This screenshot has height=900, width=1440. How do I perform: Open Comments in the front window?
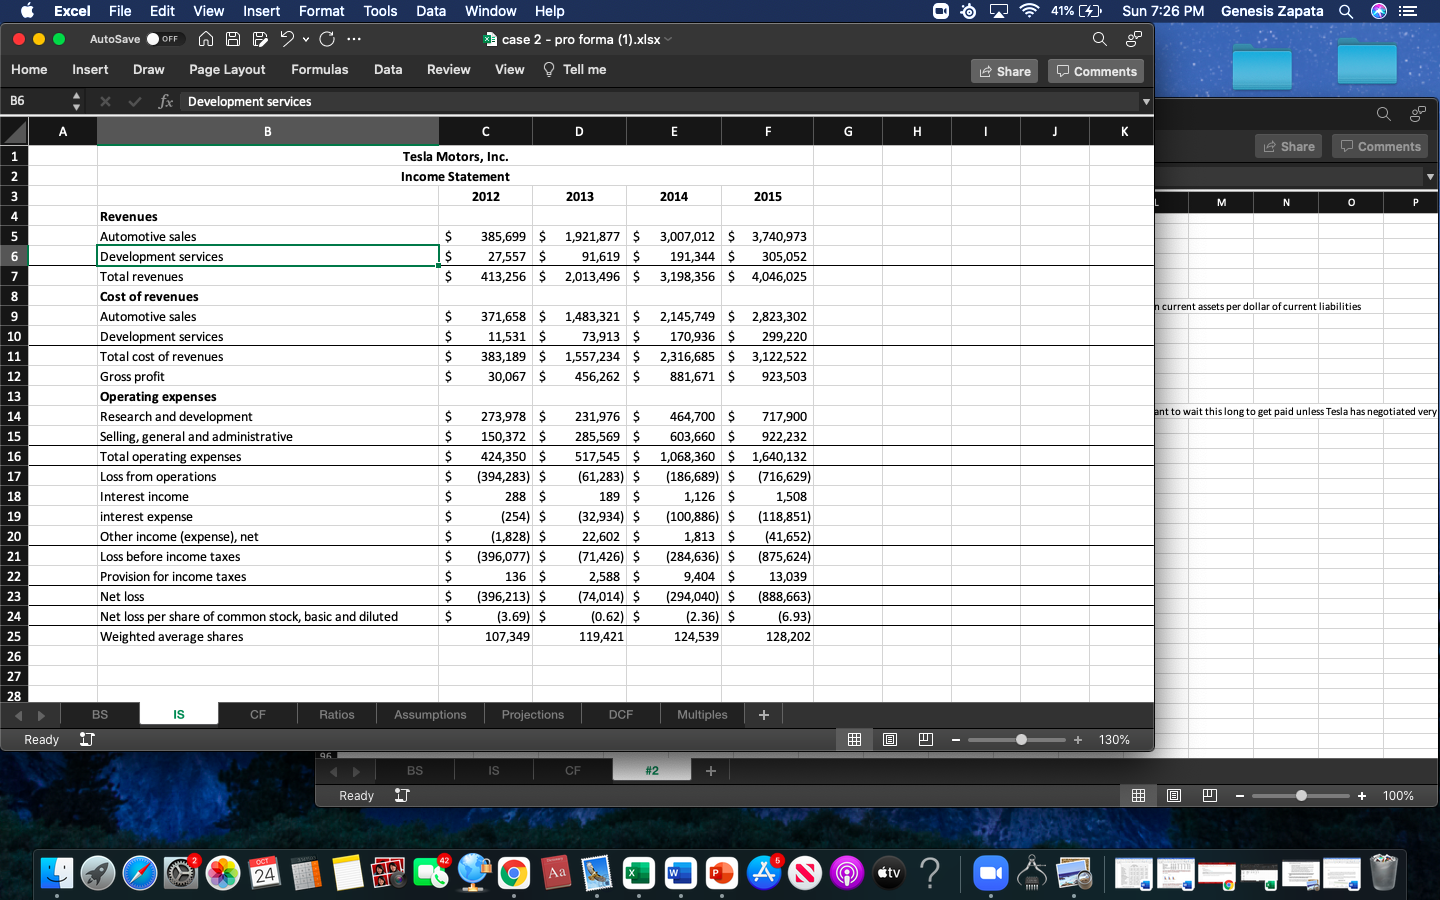tap(1096, 71)
